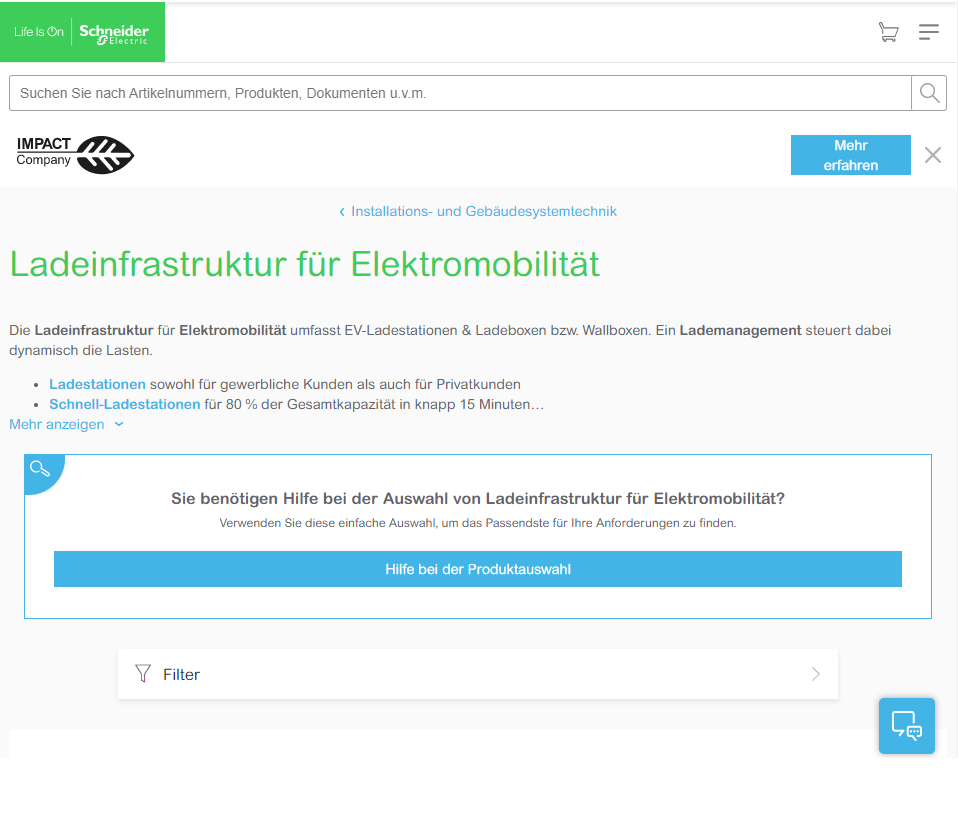
Task: Click the blue magnifier on the help box
Action: [x=40, y=468]
